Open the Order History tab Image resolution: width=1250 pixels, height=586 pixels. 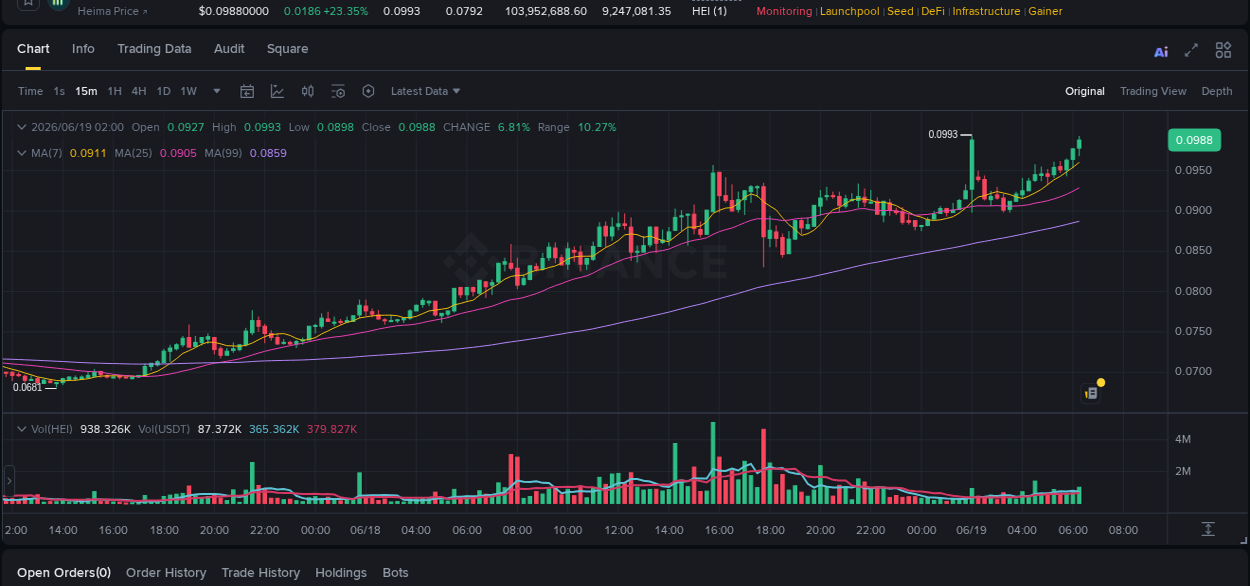(x=166, y=573)
